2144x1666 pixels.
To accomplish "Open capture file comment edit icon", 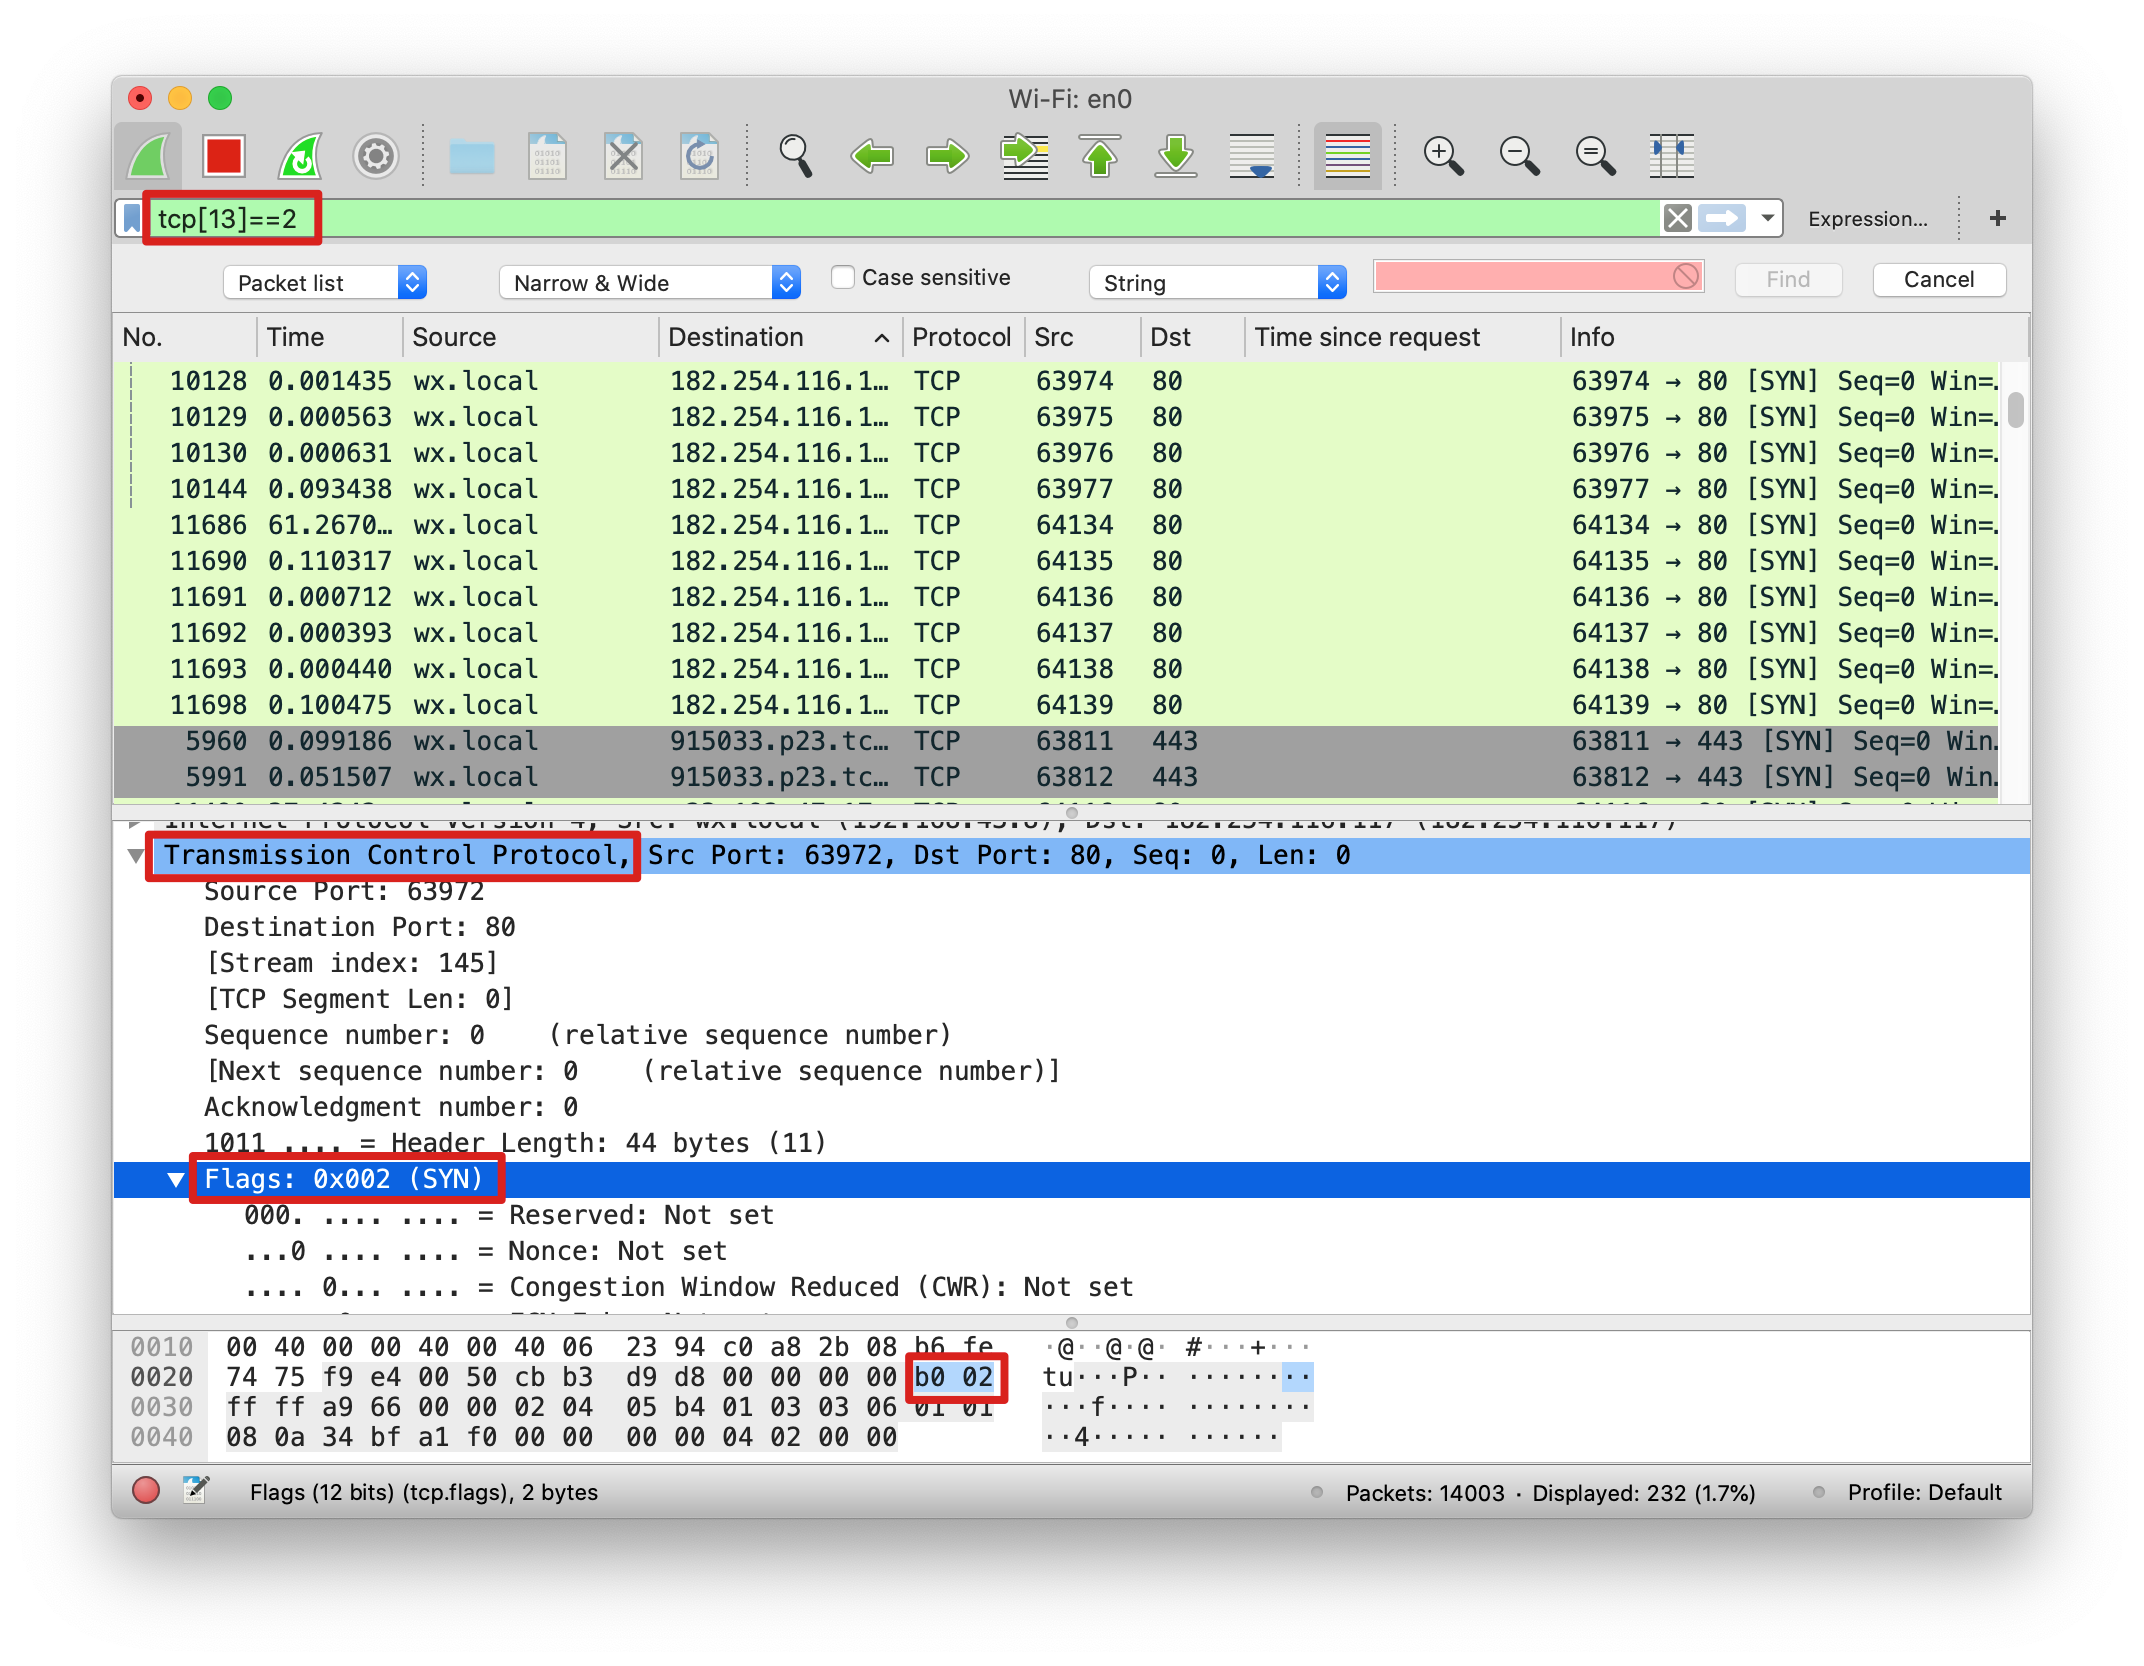I will pos(196,1490).
